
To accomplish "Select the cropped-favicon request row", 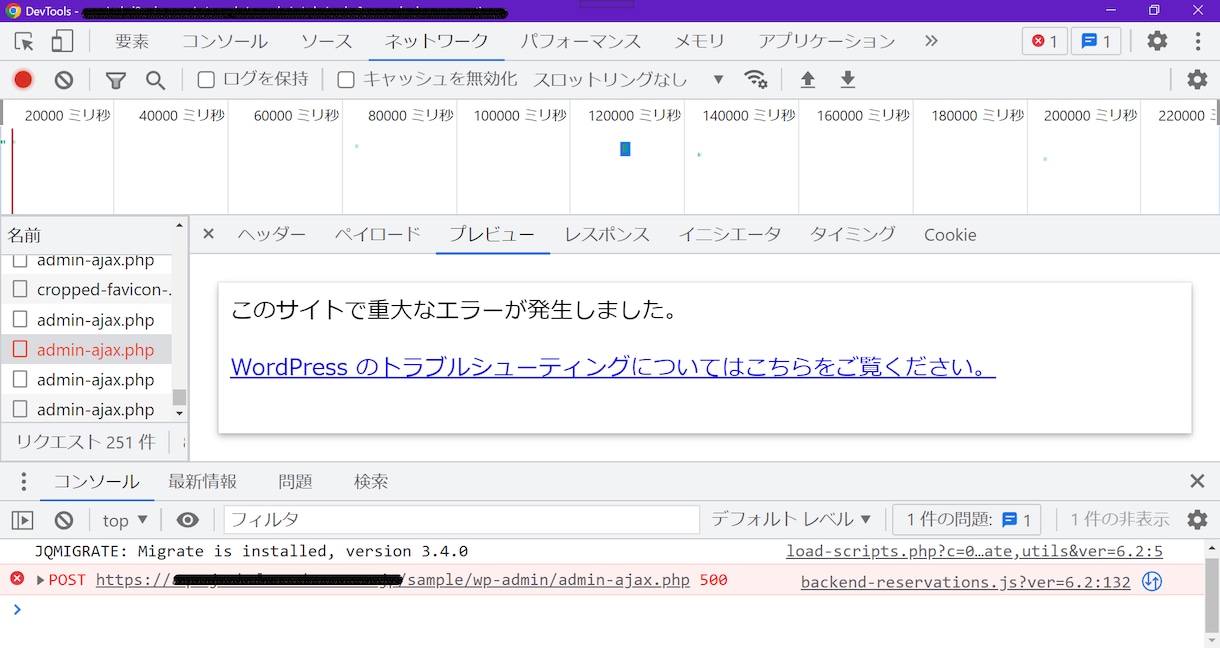I will point(86,290).
